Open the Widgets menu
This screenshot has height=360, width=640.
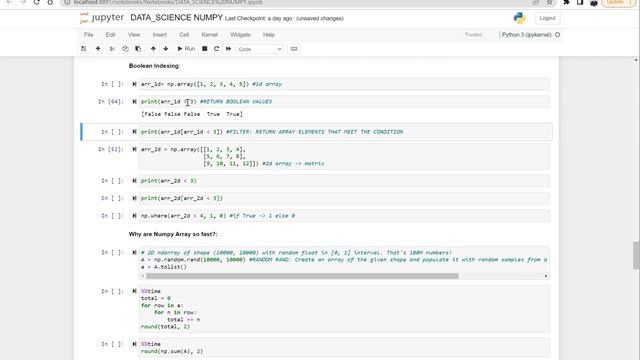point(240,35)
